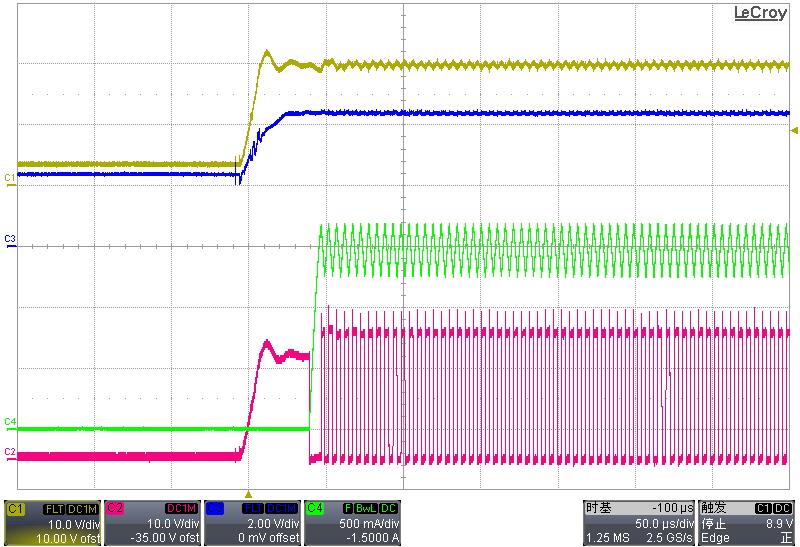800x547 pixels.
Task: Click the blue C3 channel descriptor box
Action: pyautogui.click(x=252, y=524)
